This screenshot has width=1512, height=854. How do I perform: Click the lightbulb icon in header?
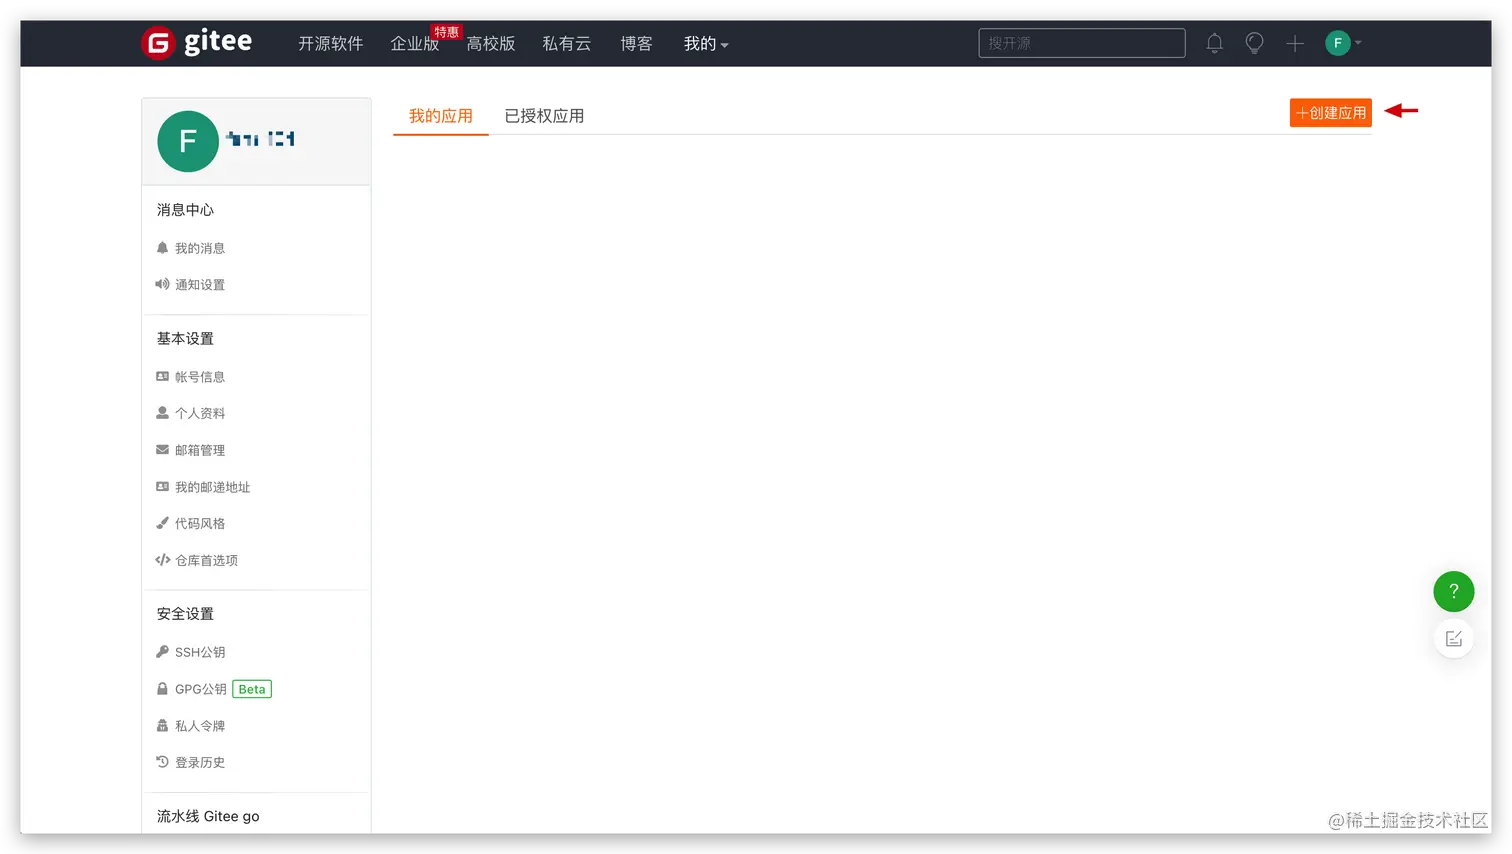tap(1254, 43)
